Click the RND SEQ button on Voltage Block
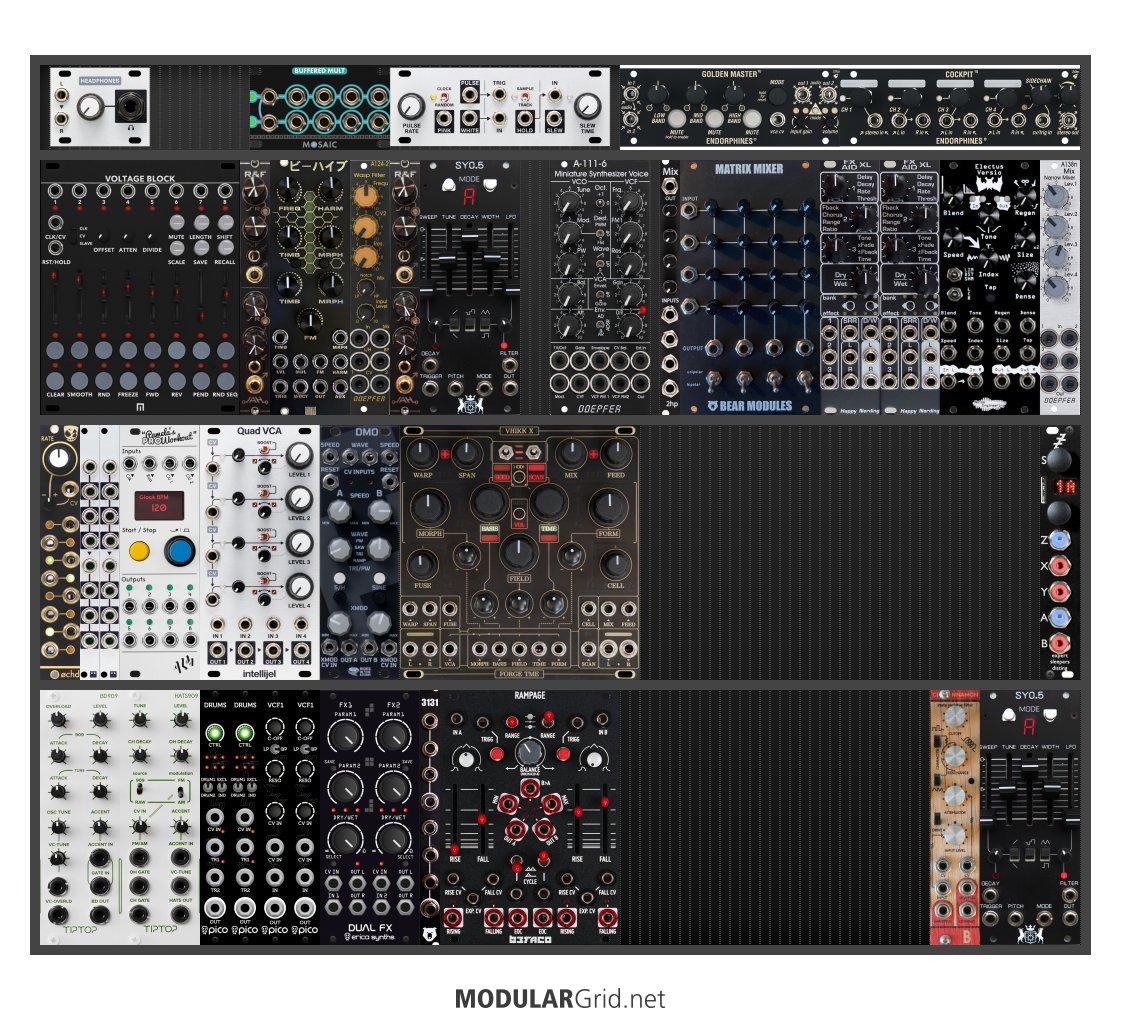This screenshot has height=1020, width=1121. click(x=225, y=380)
